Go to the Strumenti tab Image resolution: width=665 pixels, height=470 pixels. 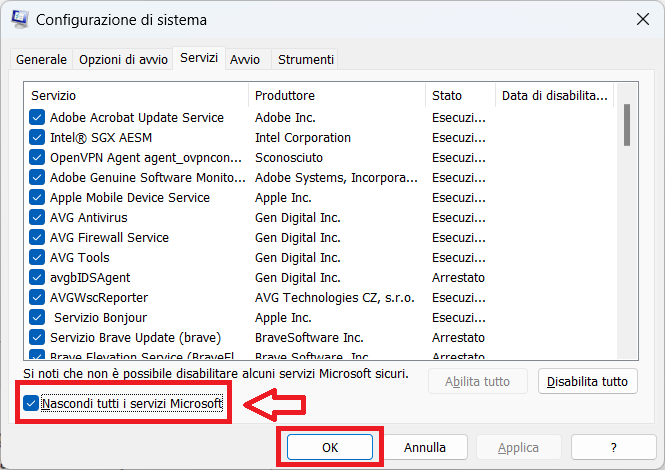[305, 60]
